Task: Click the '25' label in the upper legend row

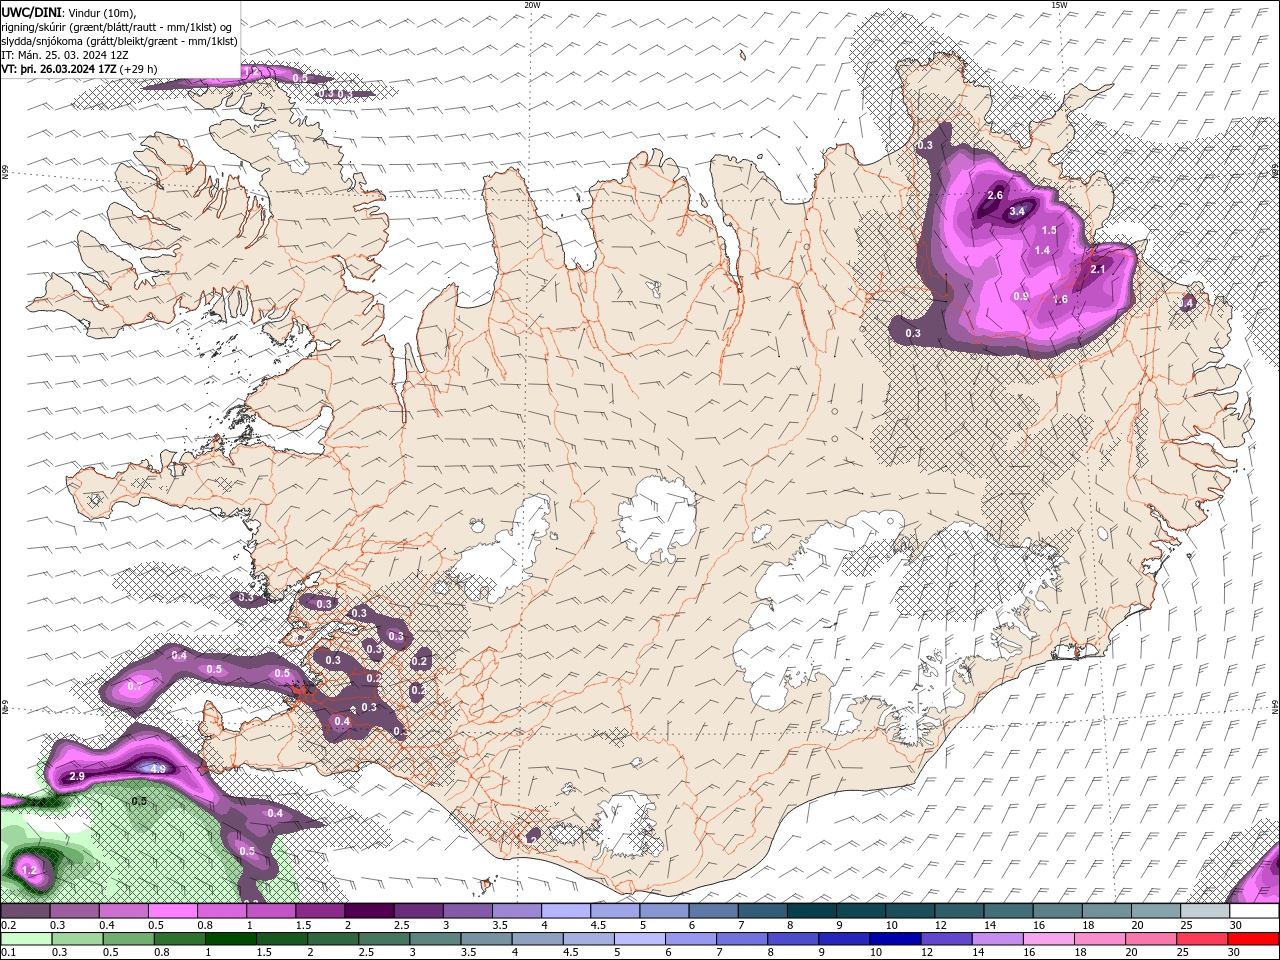Action: [x=1187, y=925]
